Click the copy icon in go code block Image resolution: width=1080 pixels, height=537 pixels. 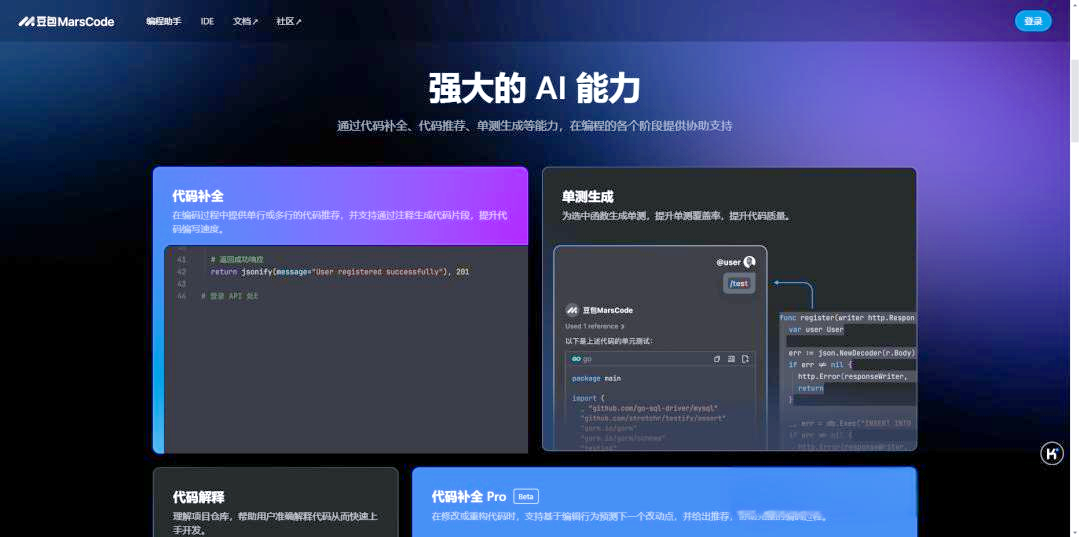(716, 358)
